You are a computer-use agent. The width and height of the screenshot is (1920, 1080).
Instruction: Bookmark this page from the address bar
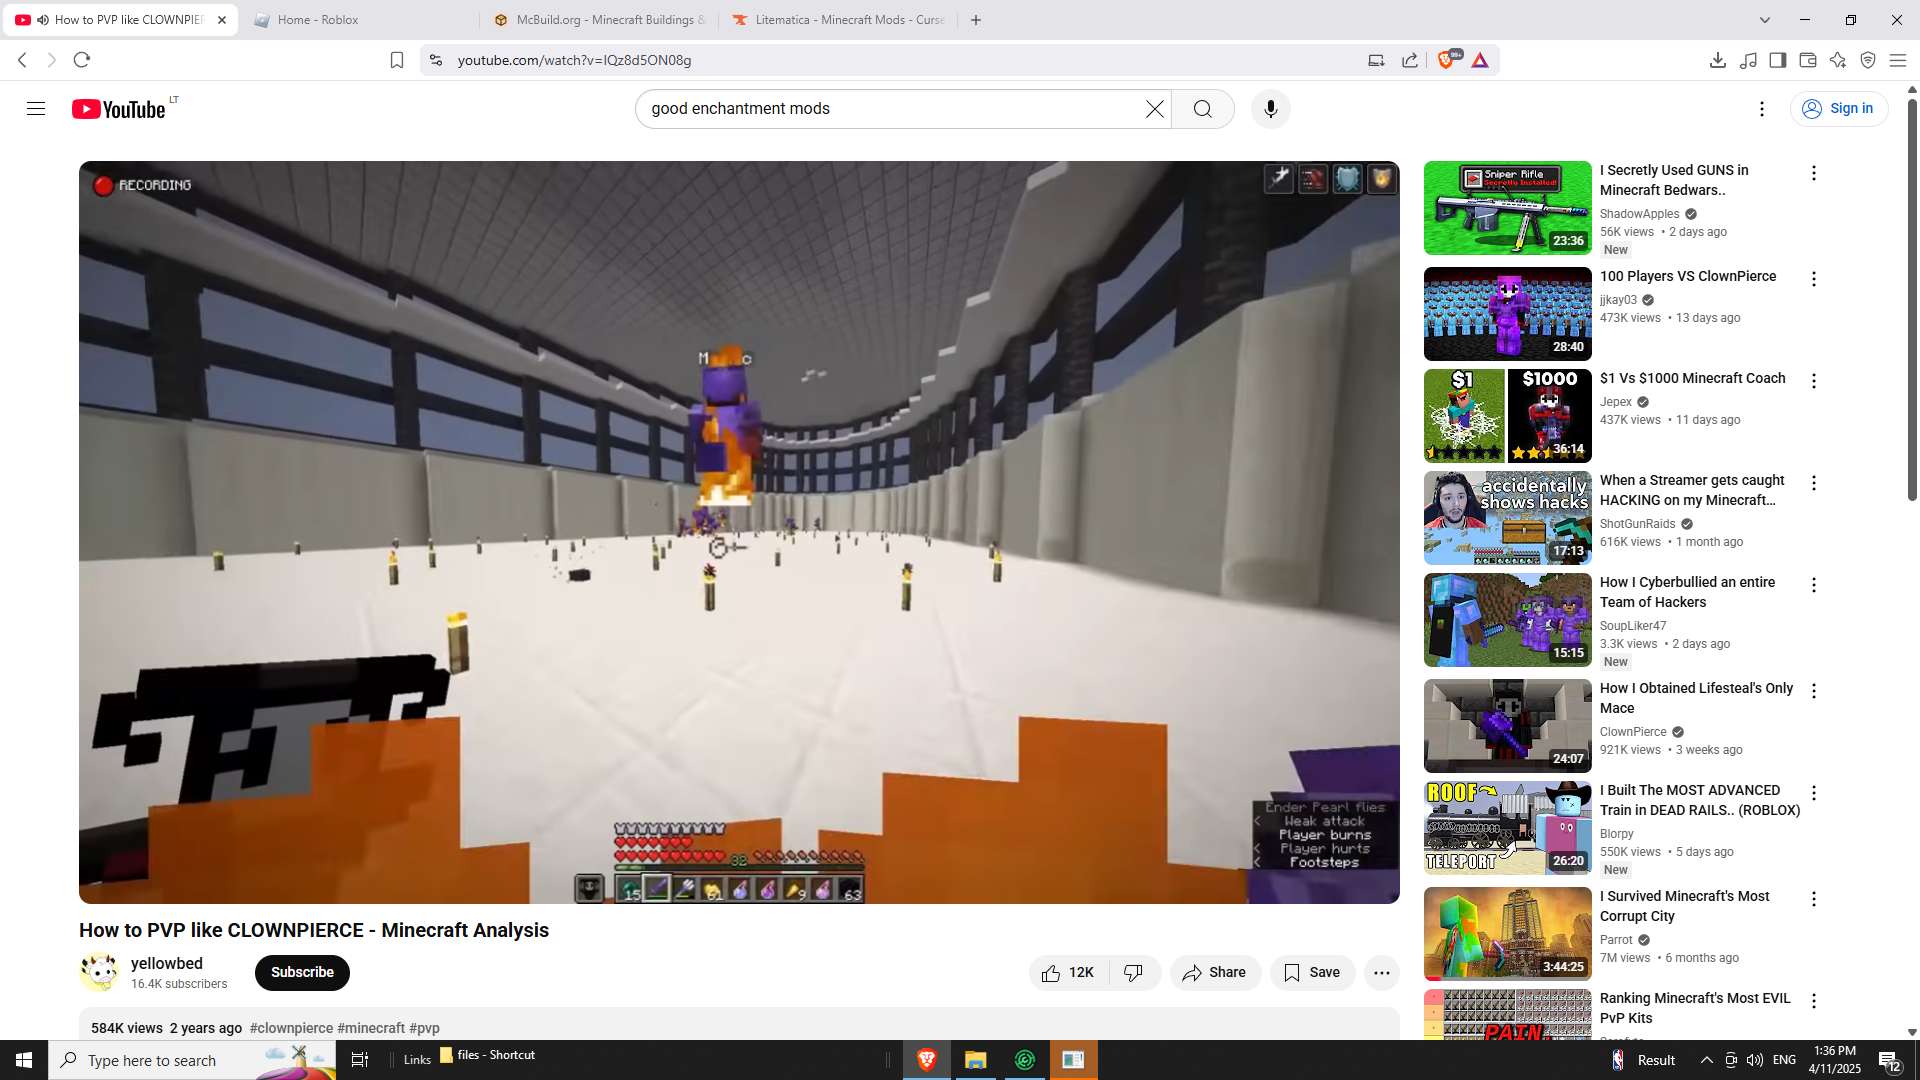coord(397,60)
